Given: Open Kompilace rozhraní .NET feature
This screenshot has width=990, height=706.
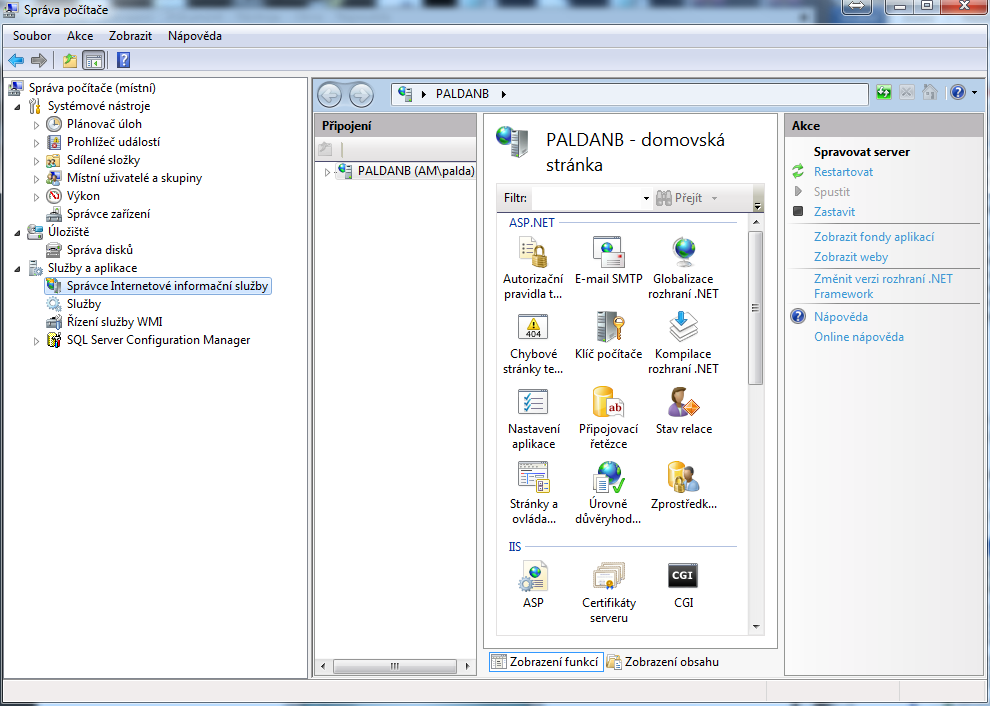Looking at the screenshot, I should 683,343.
